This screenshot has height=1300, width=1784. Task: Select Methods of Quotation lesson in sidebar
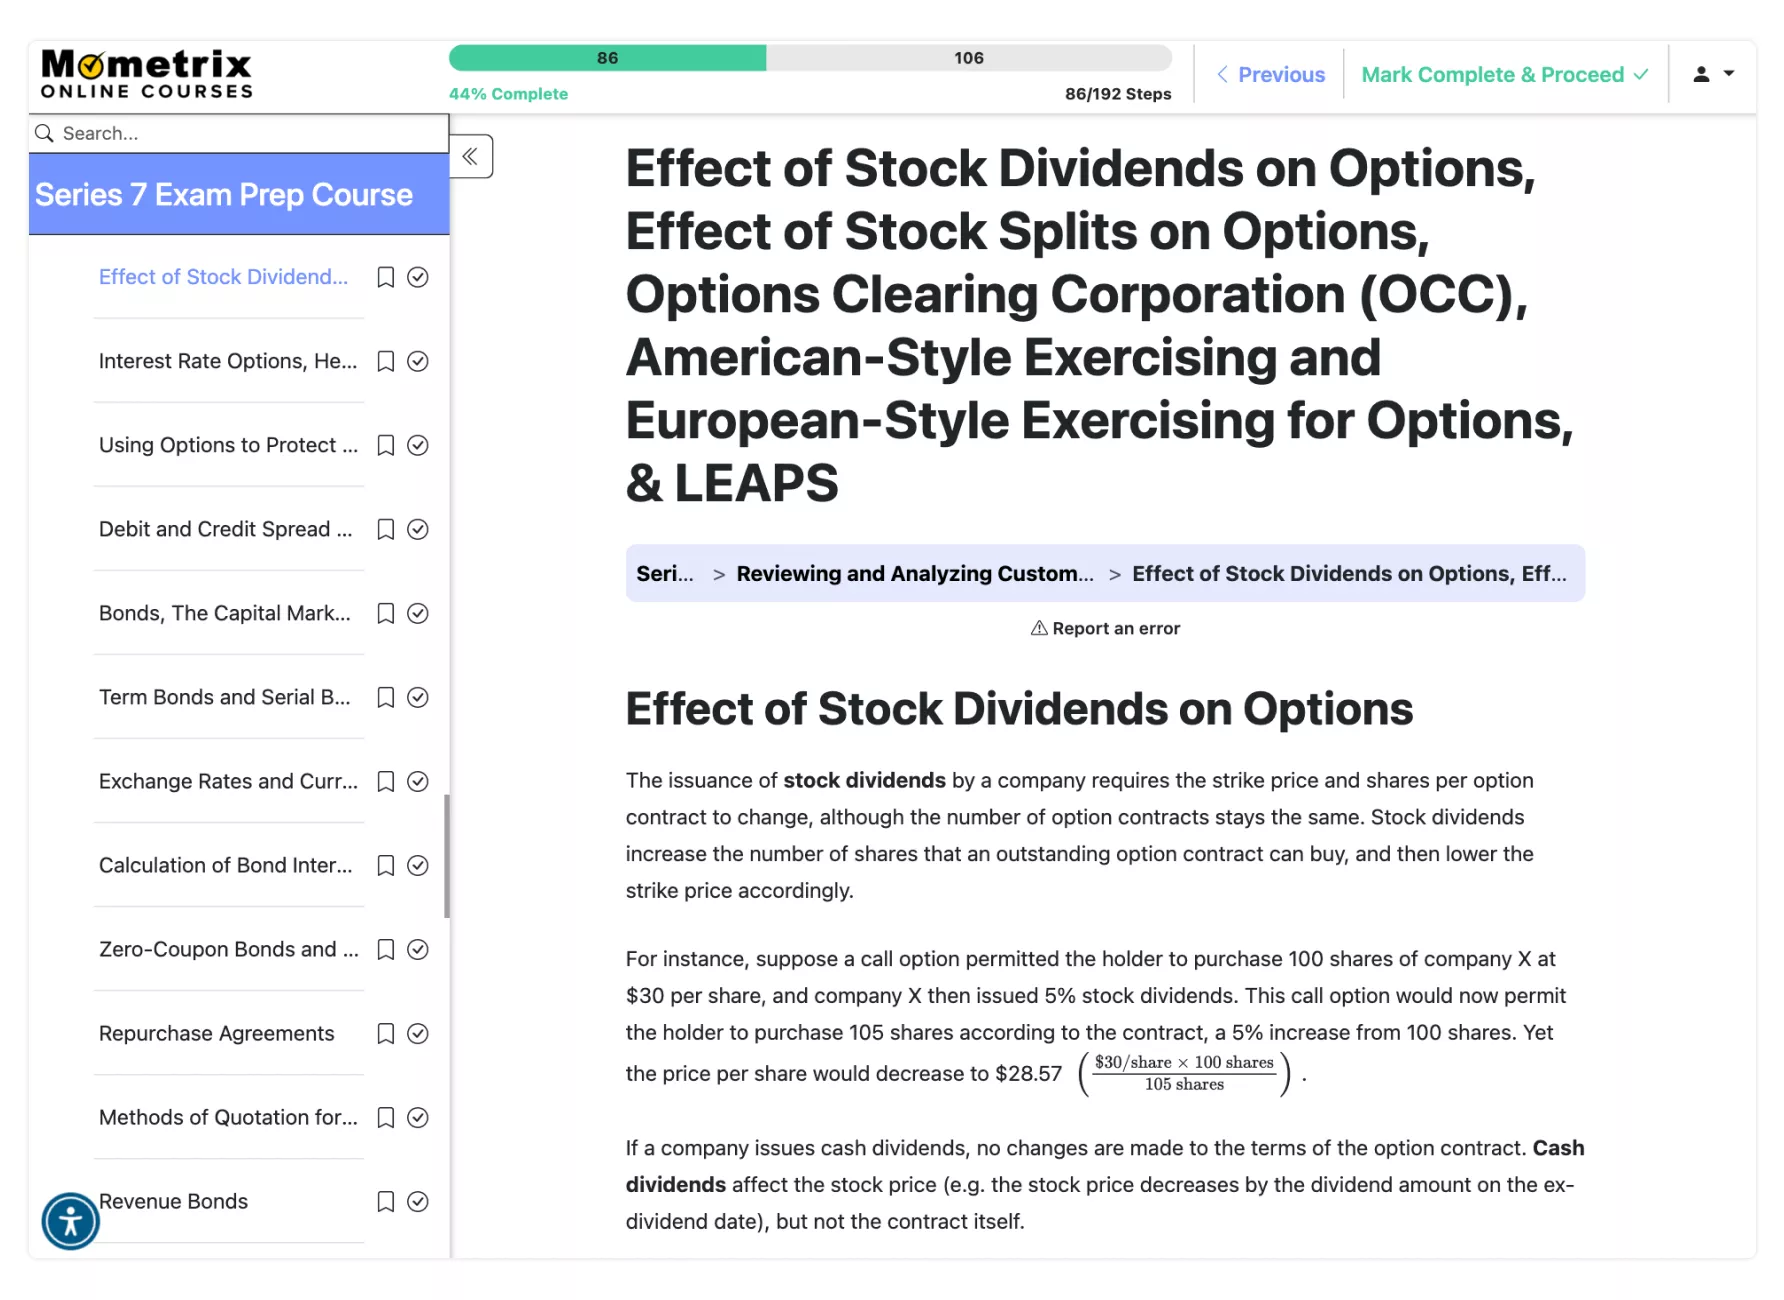pyautogui.click(x=228, y=1117)
